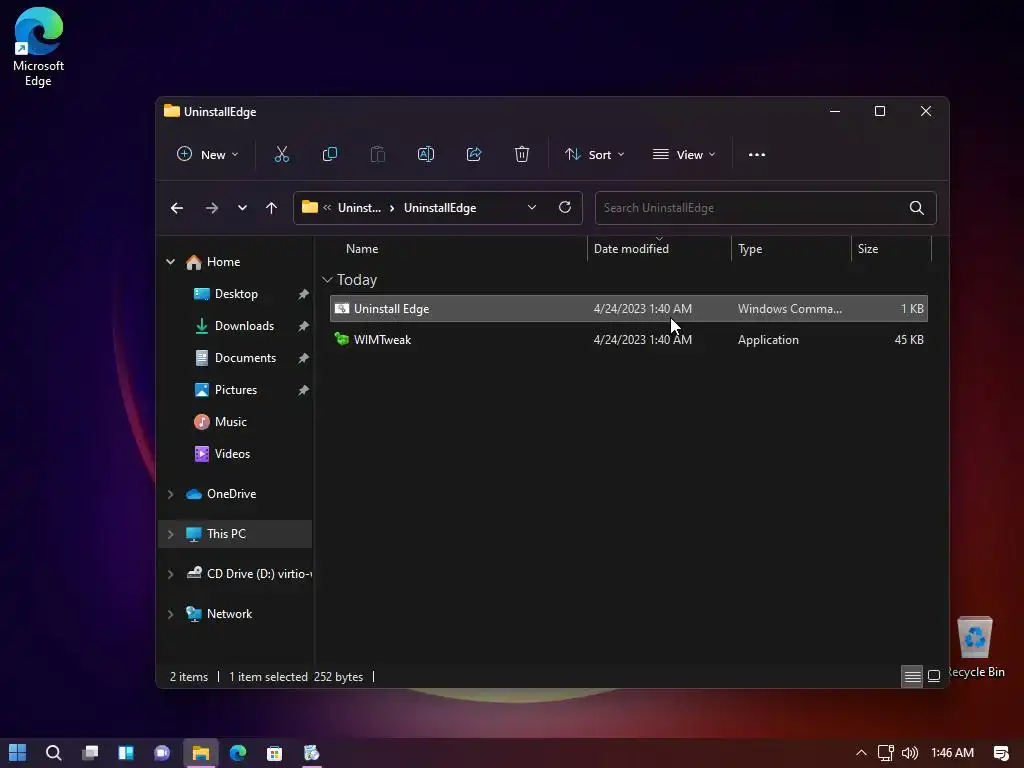Click the Copy icon in toolbar
Viewport: 1024px width, 768px height.
coord(330,155)
